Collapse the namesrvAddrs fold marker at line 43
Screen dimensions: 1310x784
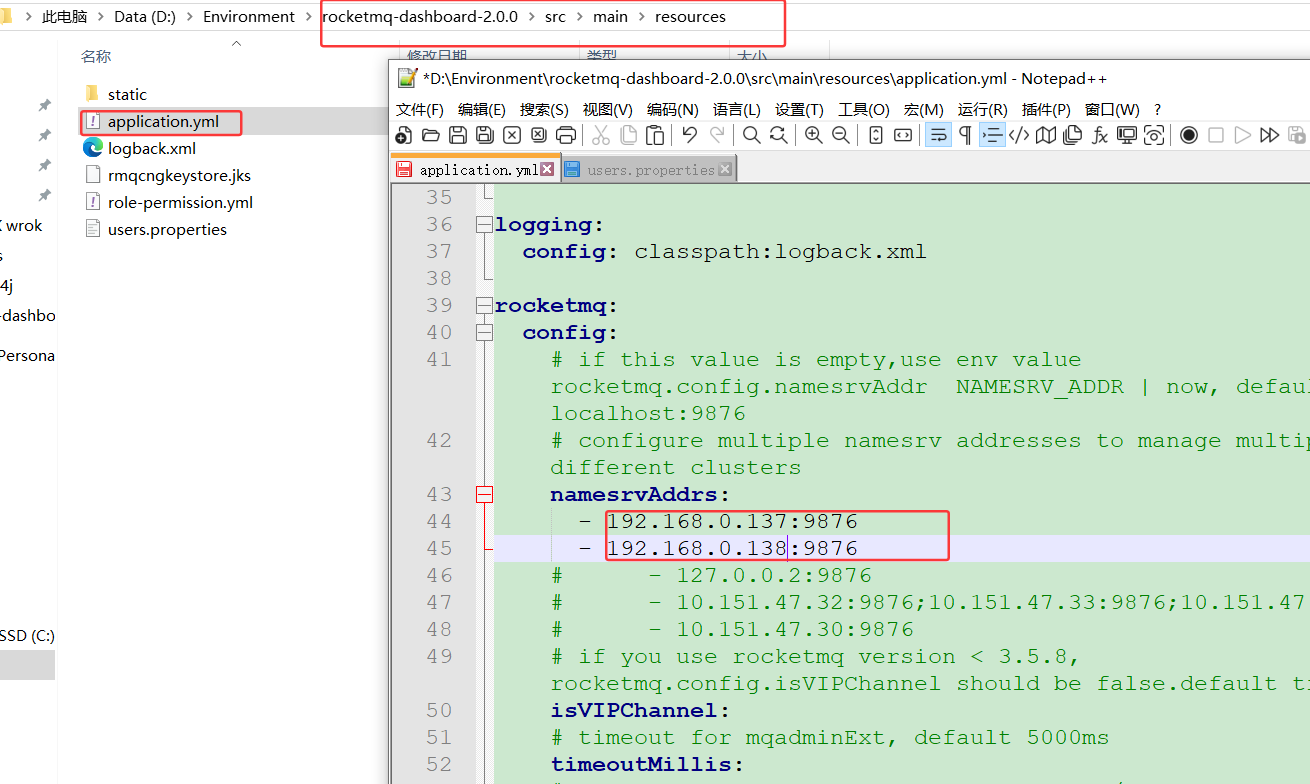pos(485,494)
